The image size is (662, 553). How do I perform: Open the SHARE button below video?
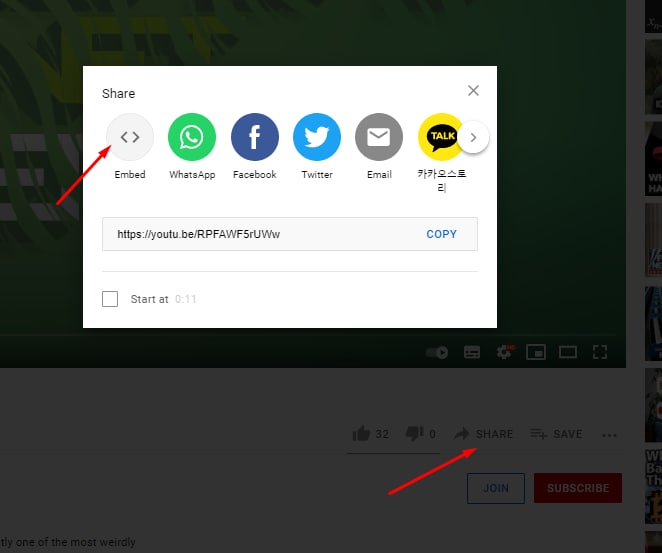(x=483, y=434)
